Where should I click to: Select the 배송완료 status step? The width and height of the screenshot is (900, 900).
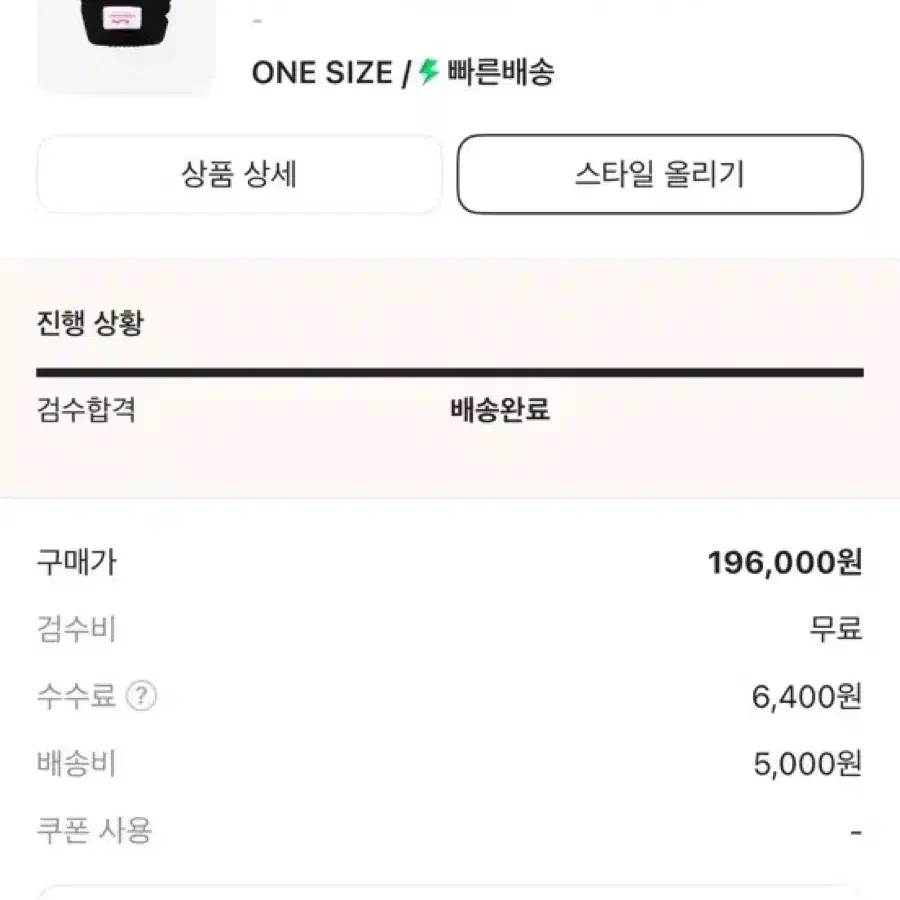click(x=500, y=410)
